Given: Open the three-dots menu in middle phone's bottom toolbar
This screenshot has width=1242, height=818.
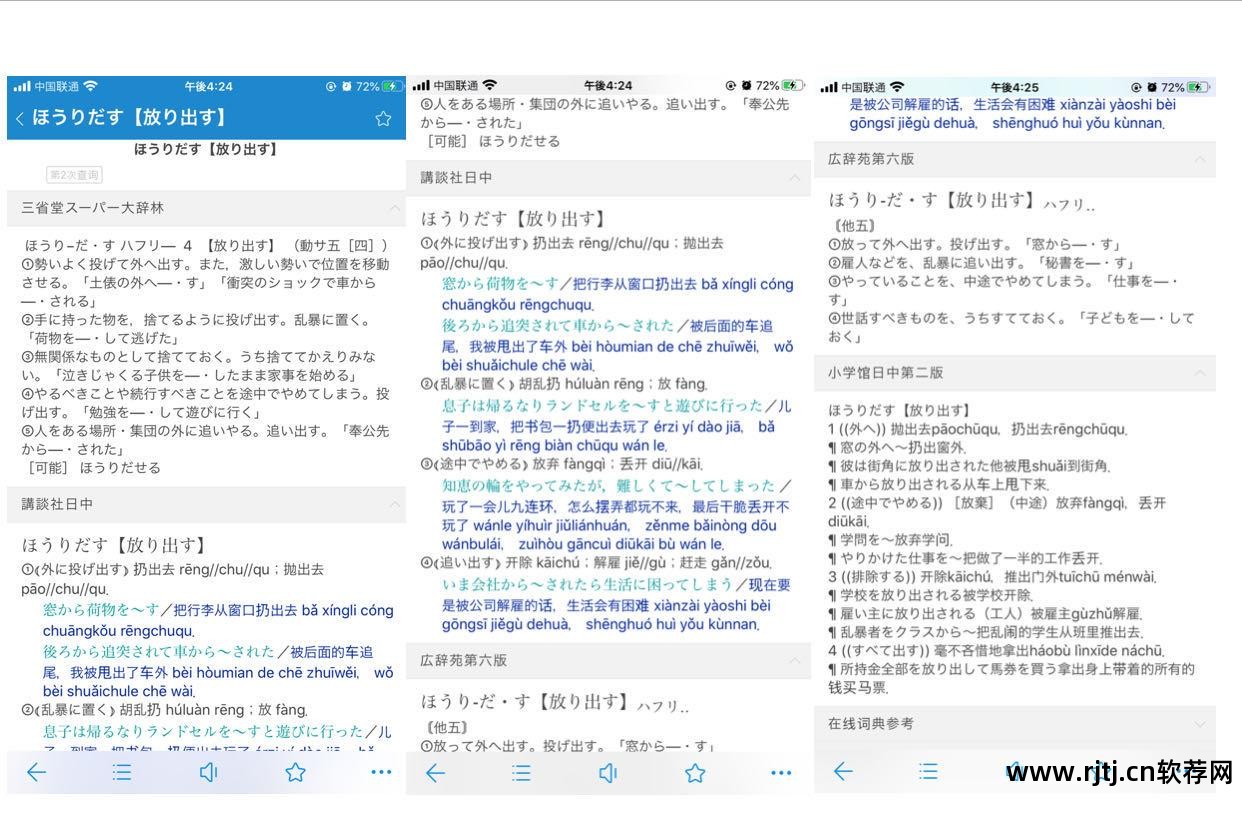Looking at the screenshot, I should 781,772.
